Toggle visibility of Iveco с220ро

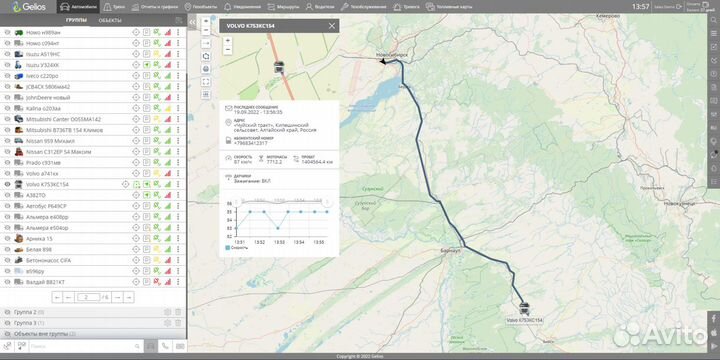[7, 76]
